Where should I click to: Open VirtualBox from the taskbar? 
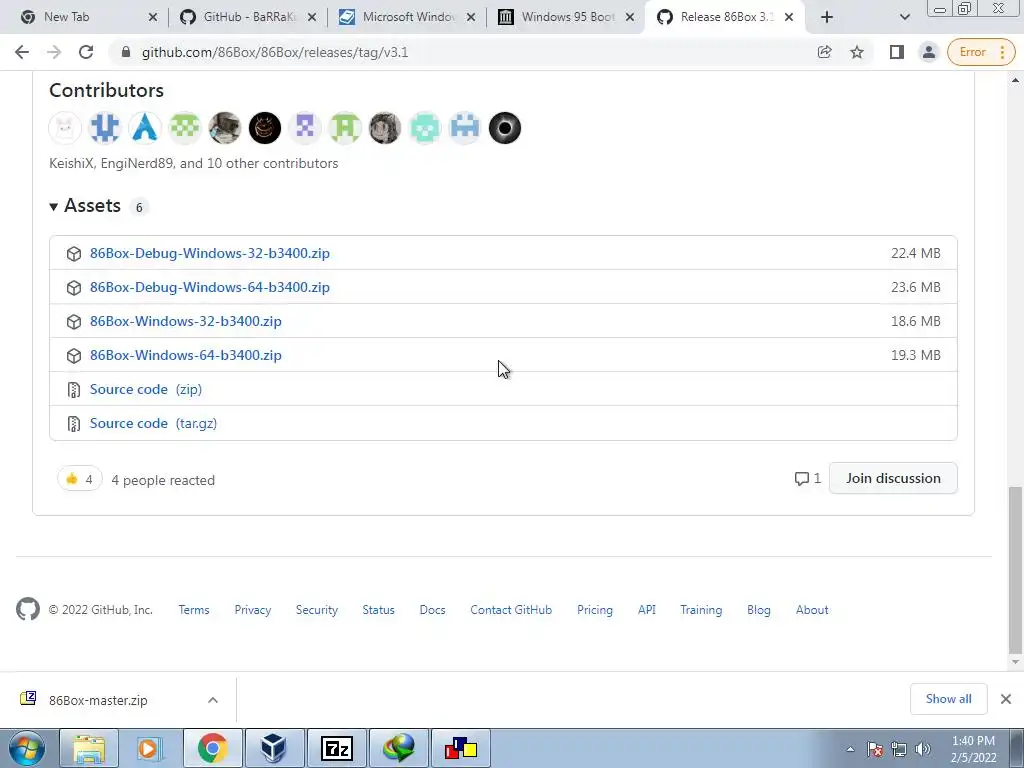tap(274, 748)
